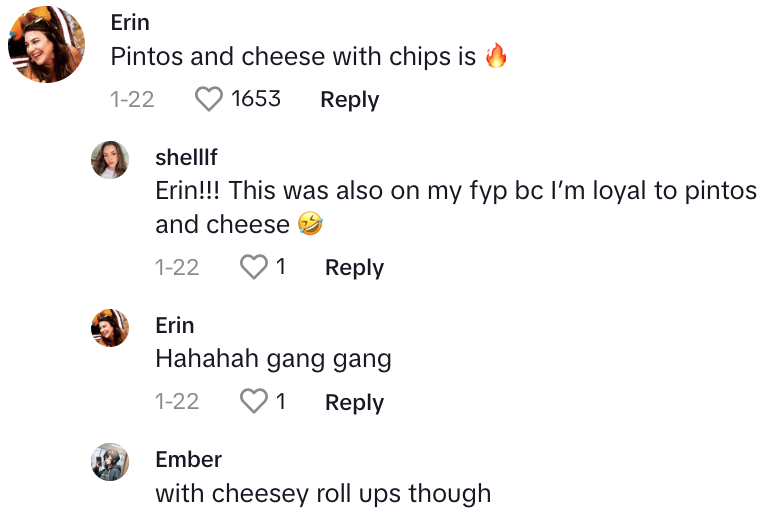Go to the Ember username link

(188, 459)
